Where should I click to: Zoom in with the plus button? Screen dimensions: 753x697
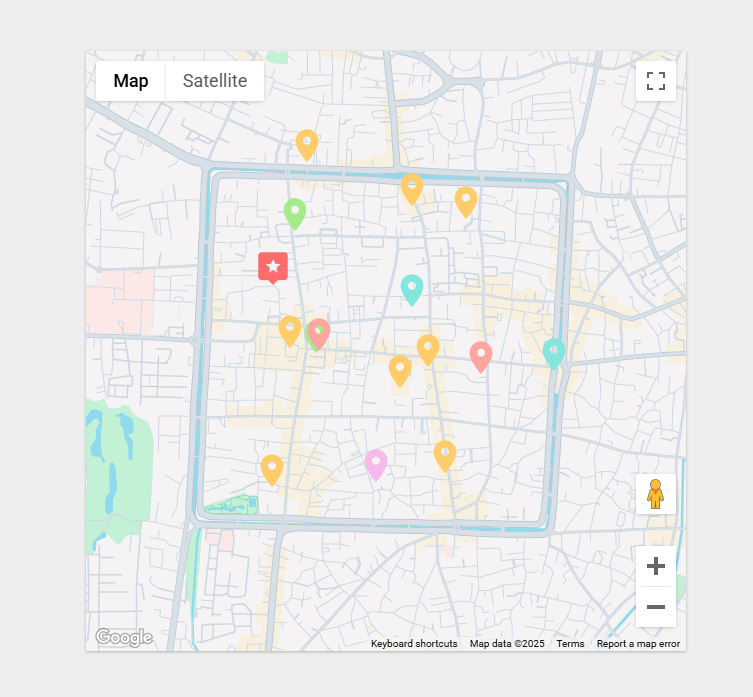656,566
